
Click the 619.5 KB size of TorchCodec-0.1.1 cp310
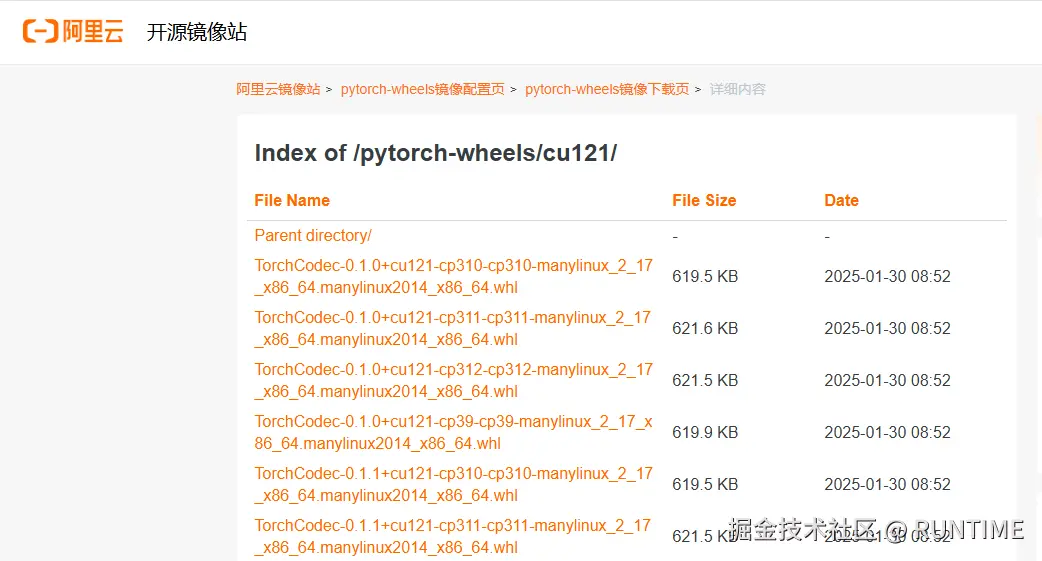click(x=705, y=484)
